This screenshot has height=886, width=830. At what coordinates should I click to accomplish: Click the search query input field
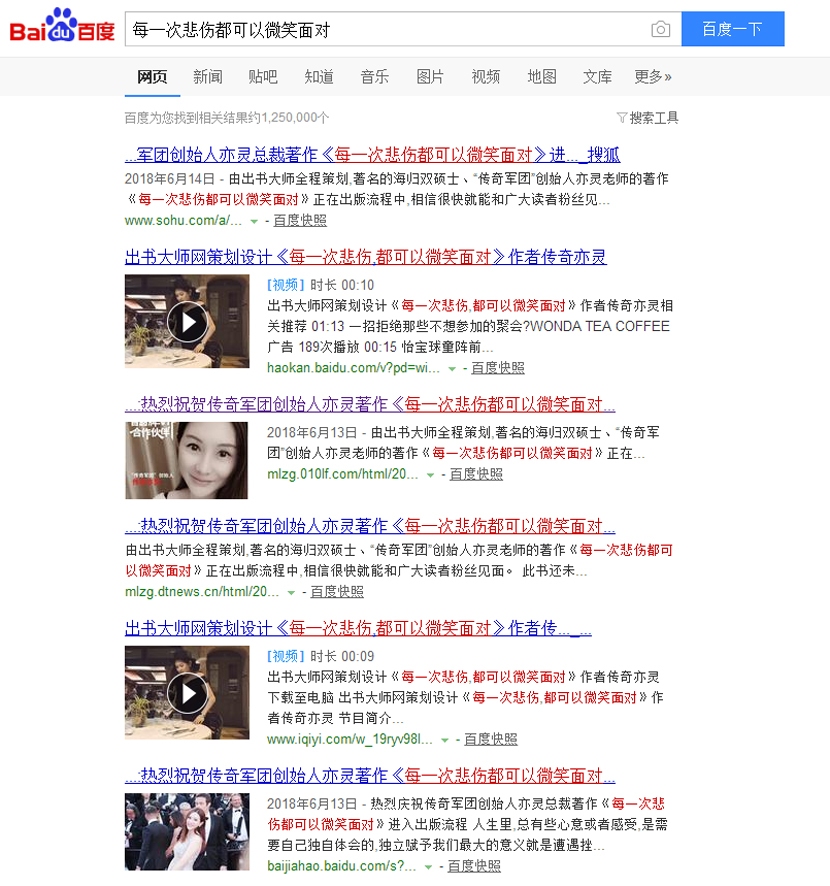pos(385,30)
